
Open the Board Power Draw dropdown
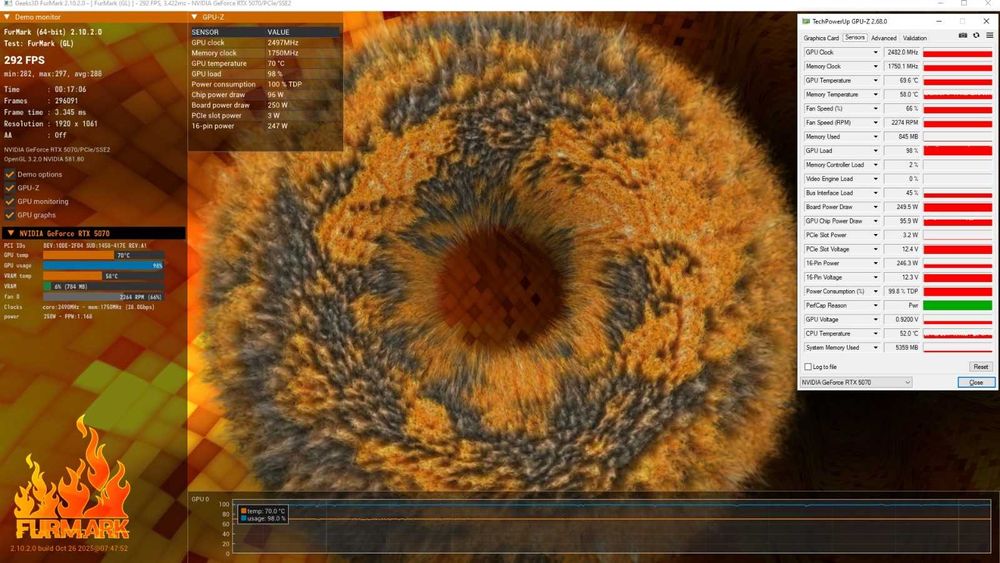(x=875, y=207)
